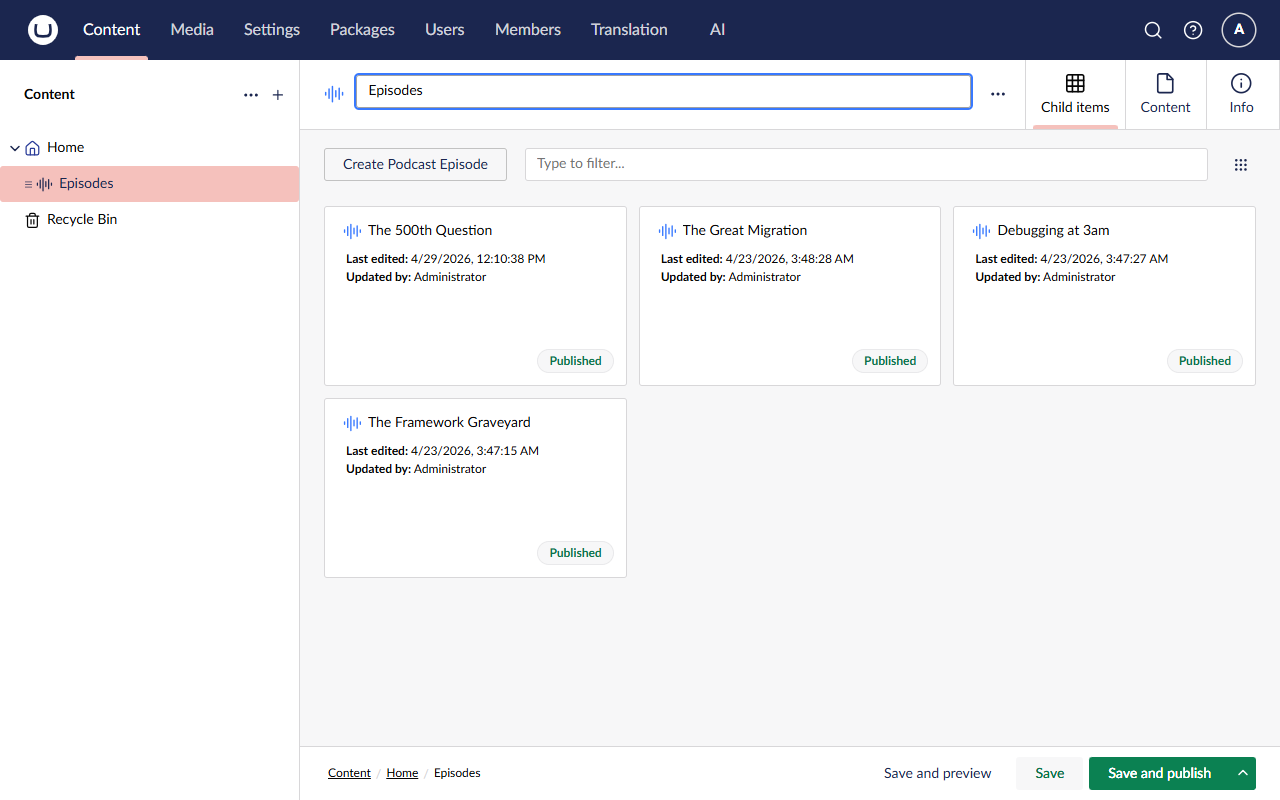The height and width of the screenshot is (800, 1280).
Task: Open The Framework Graveyard episode title
Action: click(449, 423)
